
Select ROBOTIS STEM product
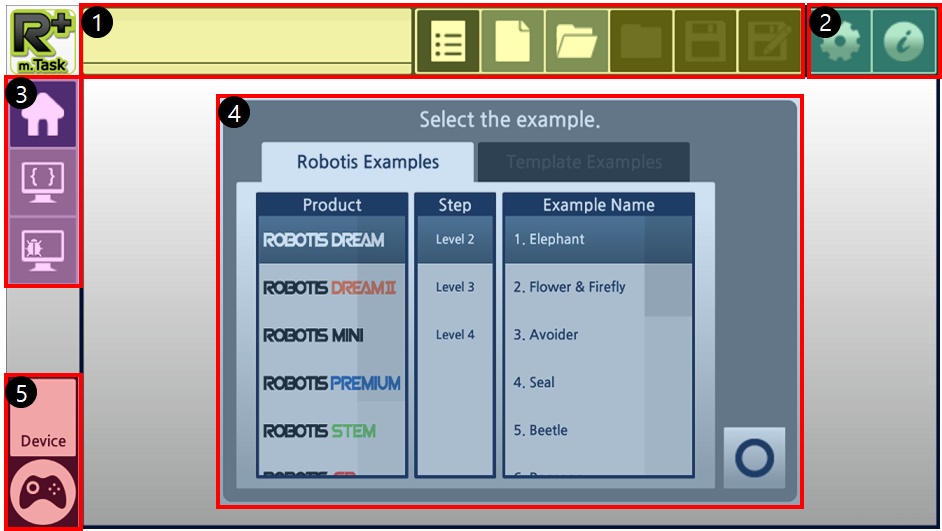[332, 431]
